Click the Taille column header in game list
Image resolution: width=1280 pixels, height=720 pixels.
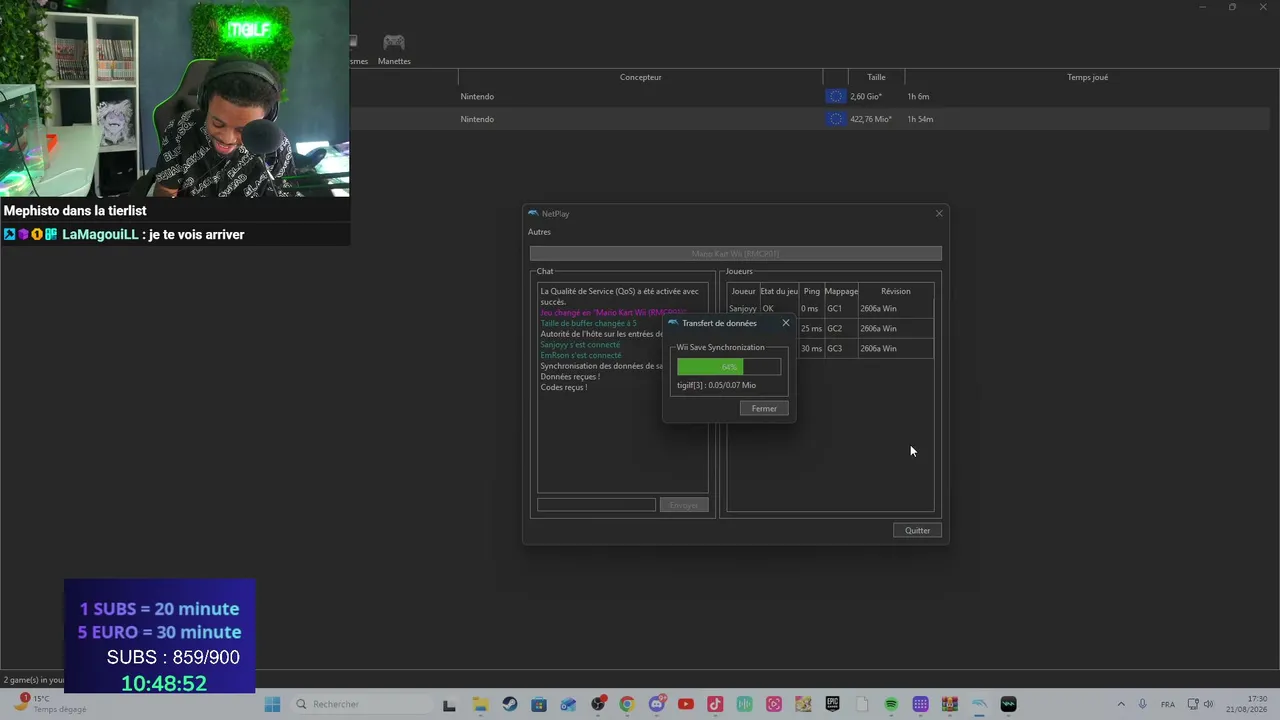[x=876, y=77]
